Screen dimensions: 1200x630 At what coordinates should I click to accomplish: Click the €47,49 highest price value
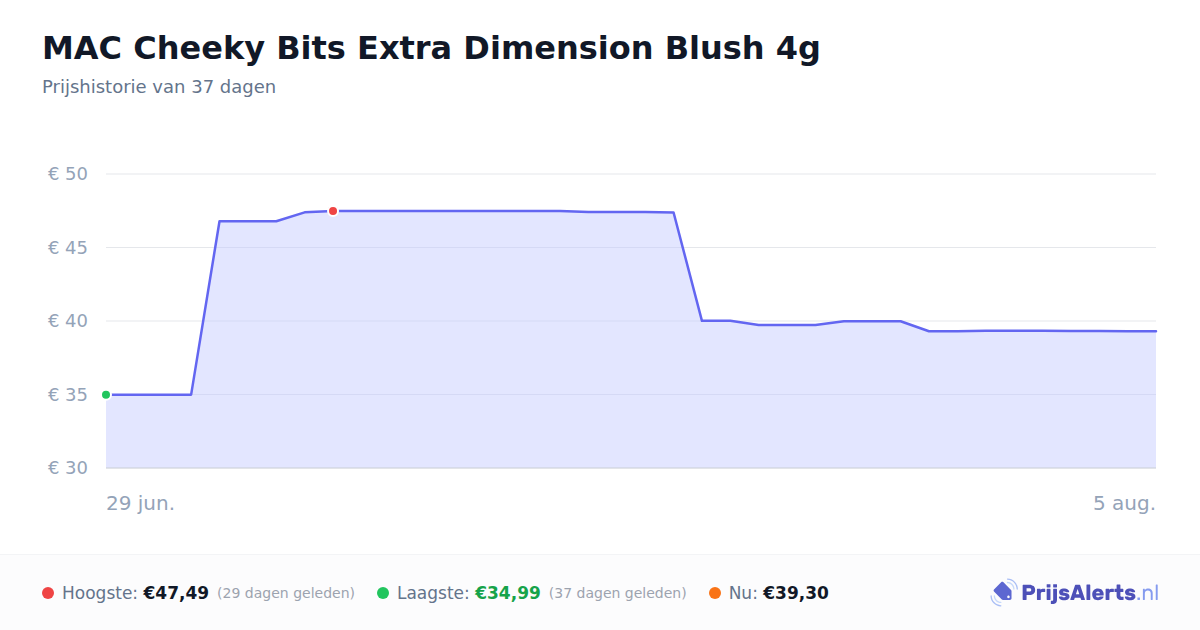[x=176, y=593]
